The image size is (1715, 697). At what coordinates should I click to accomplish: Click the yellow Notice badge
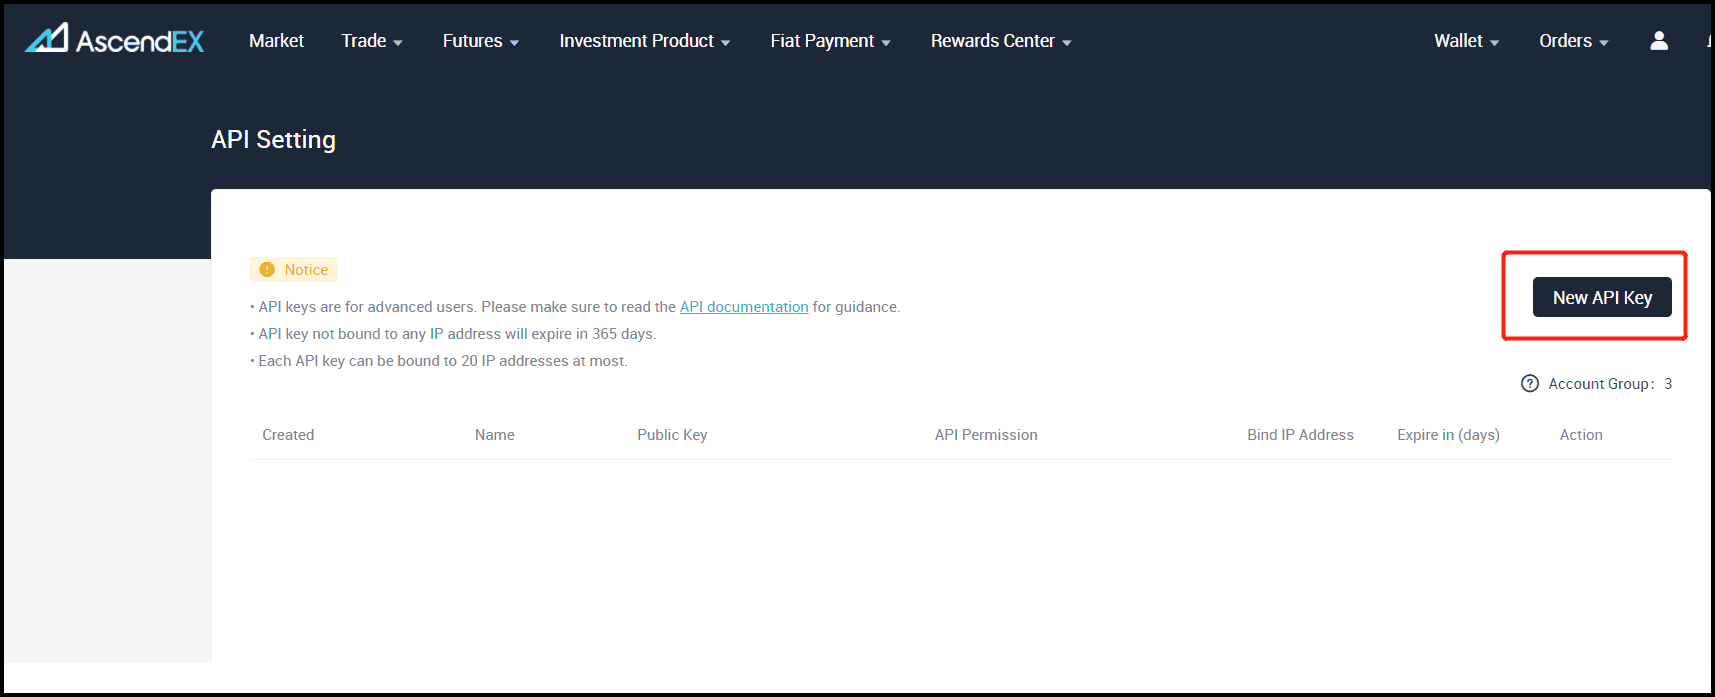point(294,269)
